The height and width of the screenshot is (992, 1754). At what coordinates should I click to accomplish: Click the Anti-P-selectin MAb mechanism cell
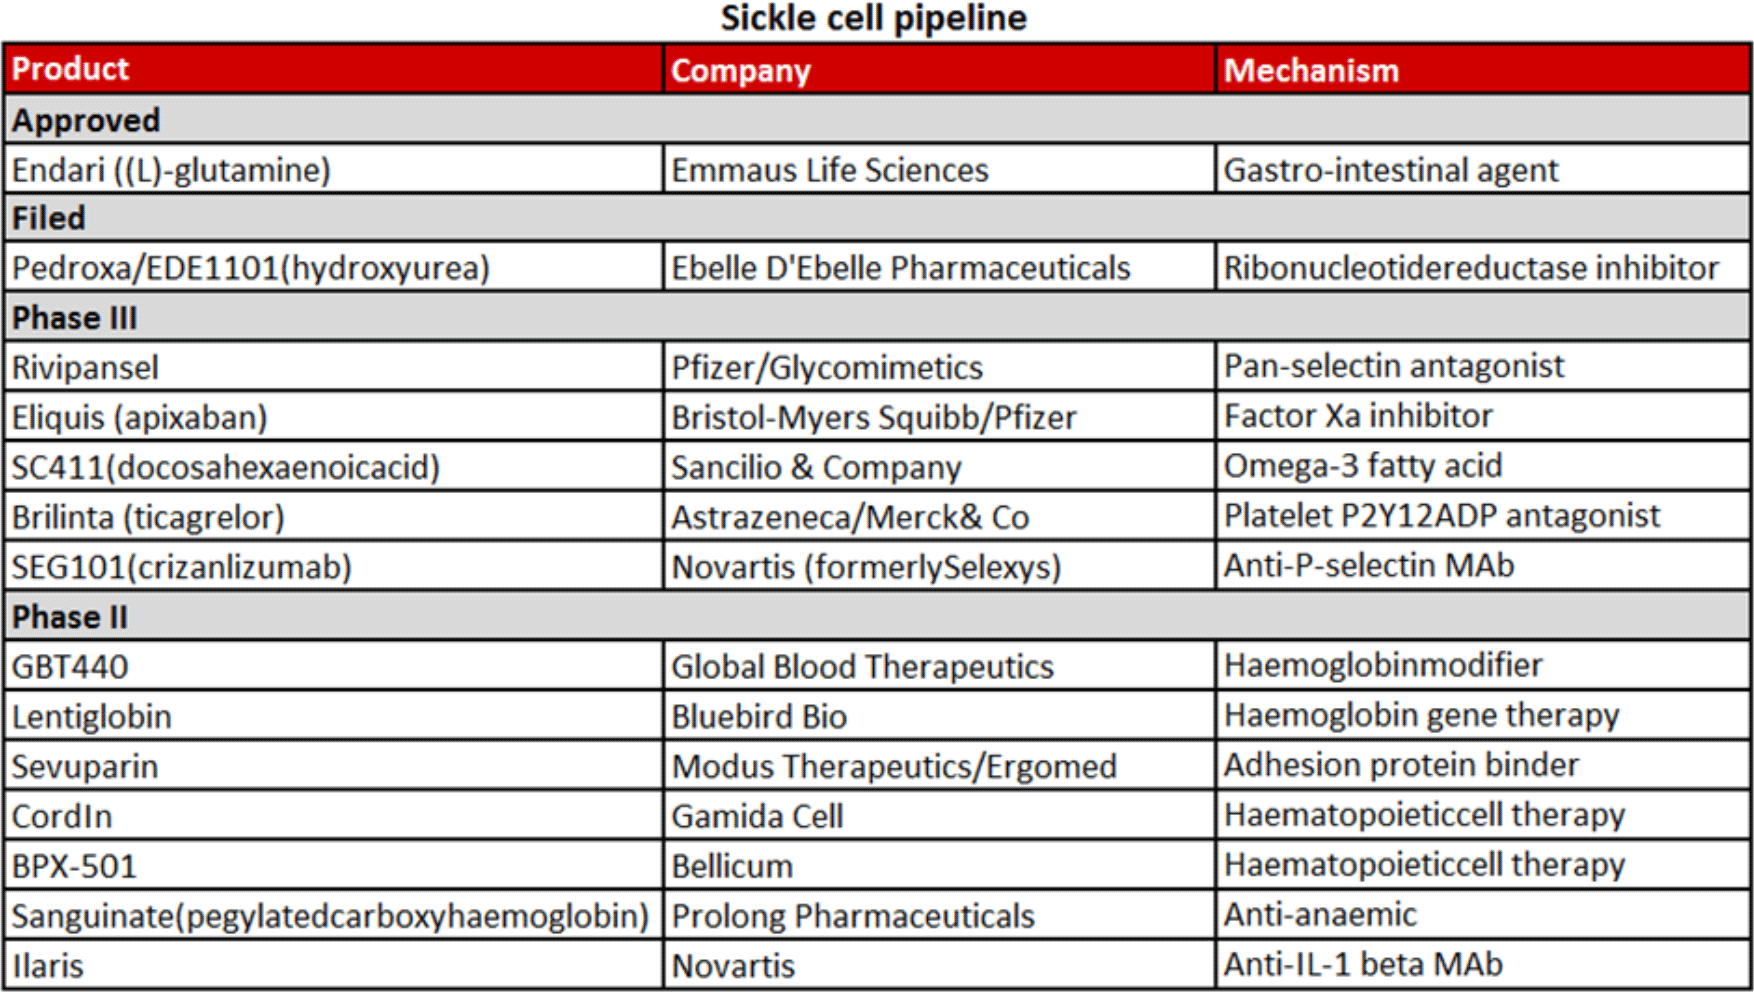(1483, 566)
